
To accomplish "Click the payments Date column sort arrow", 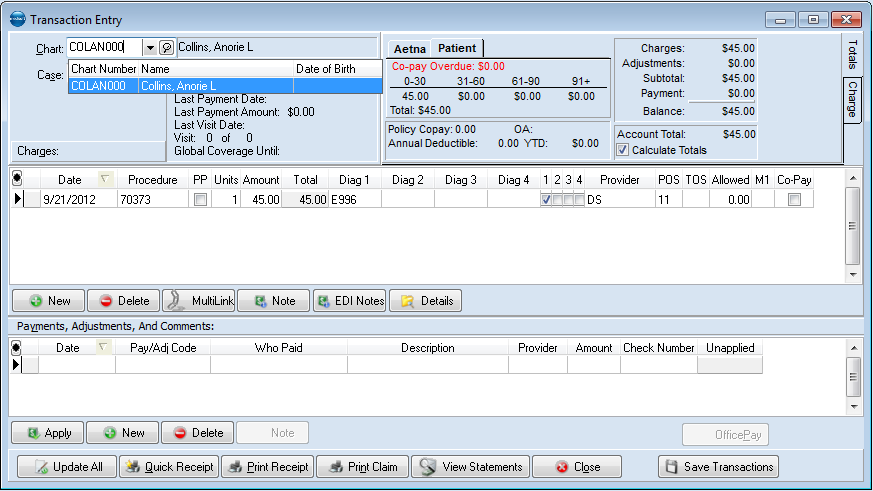I will [103, 347].
